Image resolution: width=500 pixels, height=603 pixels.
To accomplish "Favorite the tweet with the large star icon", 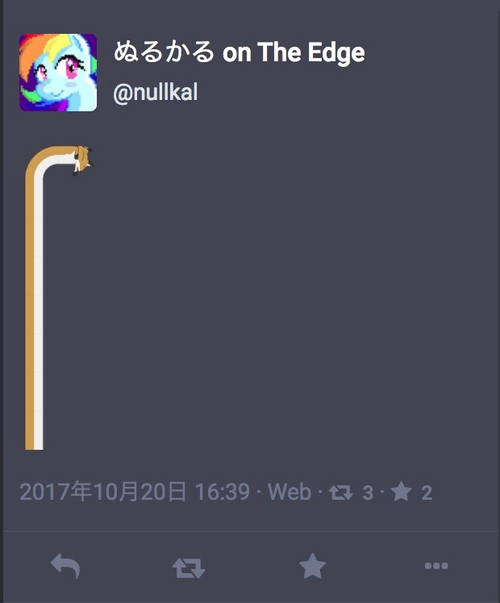I will 312,566.
